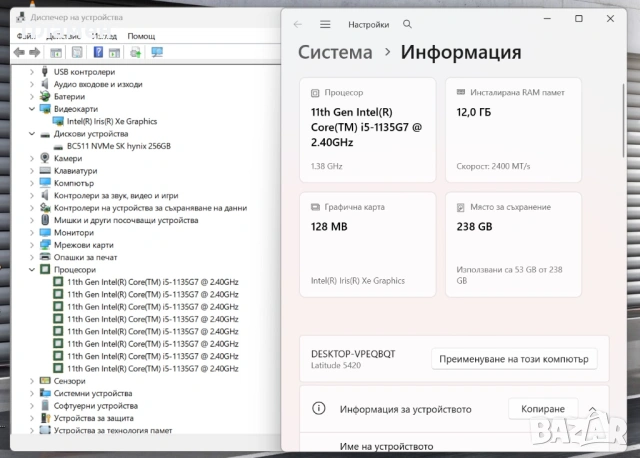
Task: Click the USB контролери device icon
Action: point(45,72)
